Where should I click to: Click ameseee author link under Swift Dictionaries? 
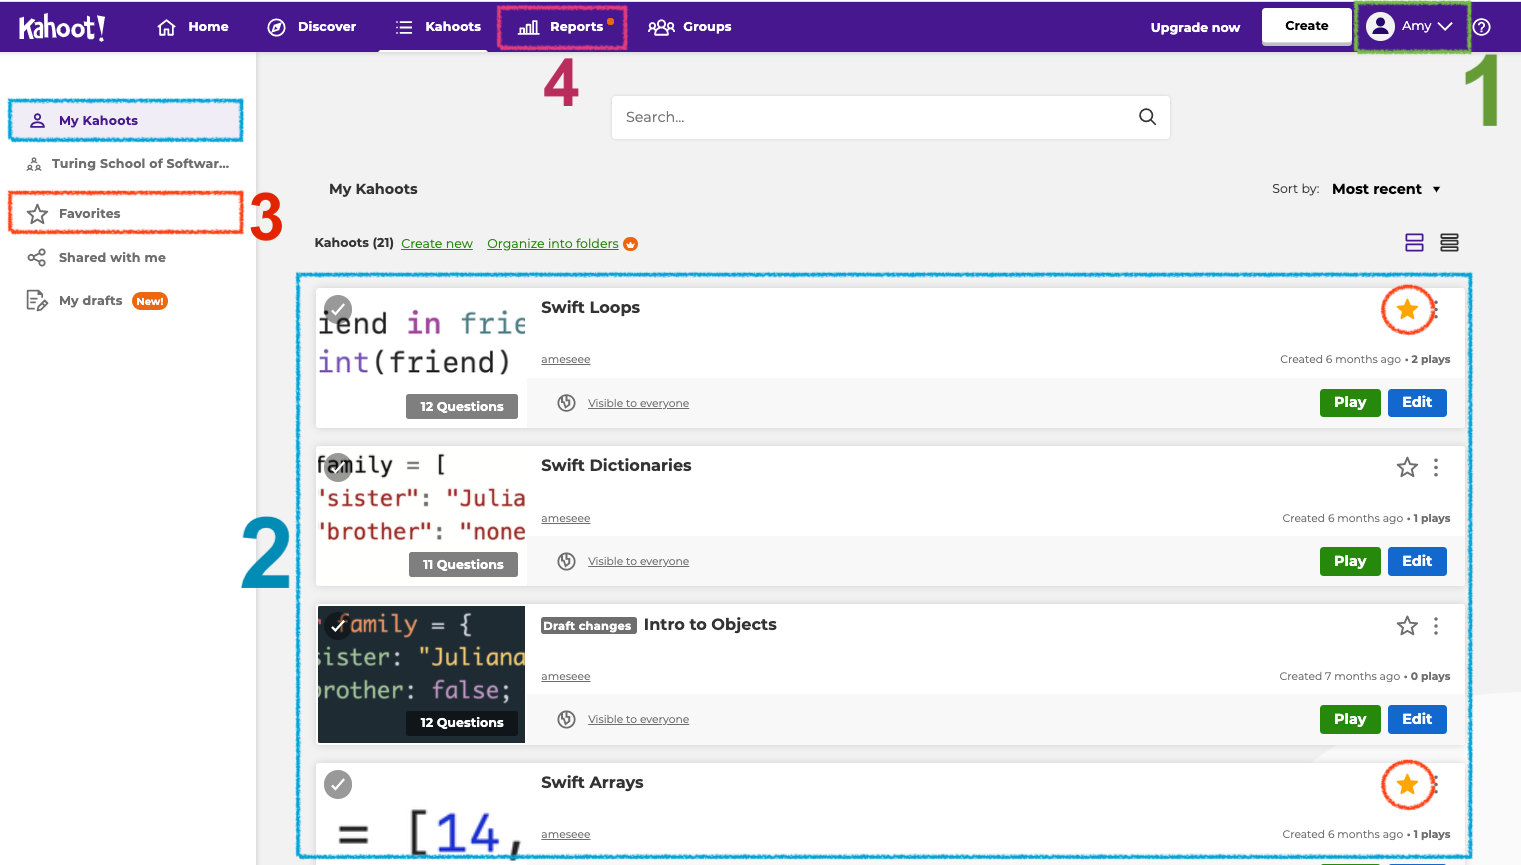point(566,519)
